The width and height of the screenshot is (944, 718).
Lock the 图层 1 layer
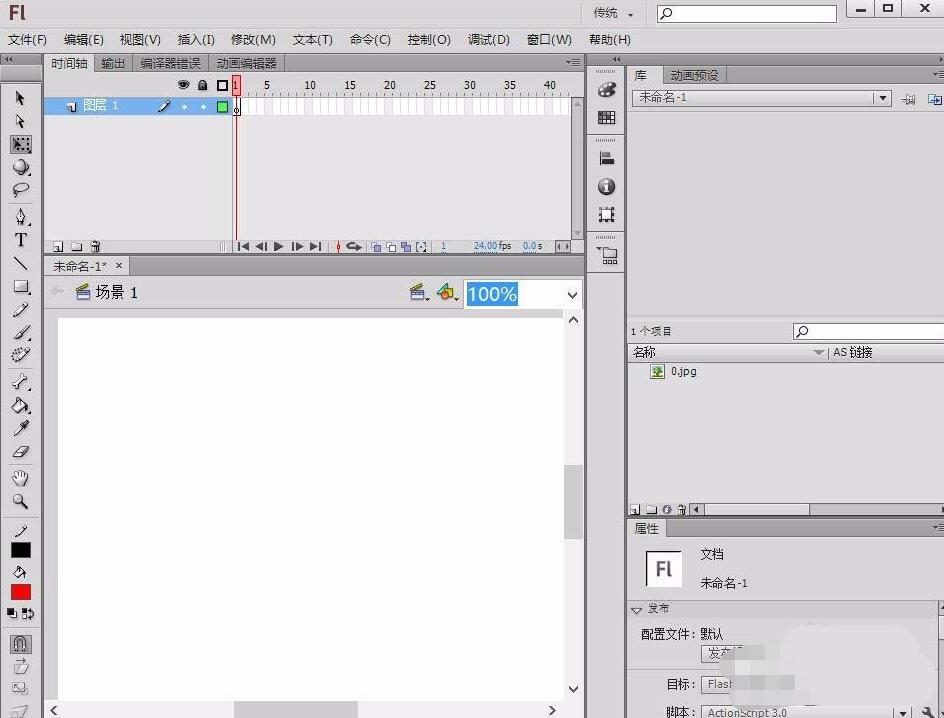click(203, 105)
